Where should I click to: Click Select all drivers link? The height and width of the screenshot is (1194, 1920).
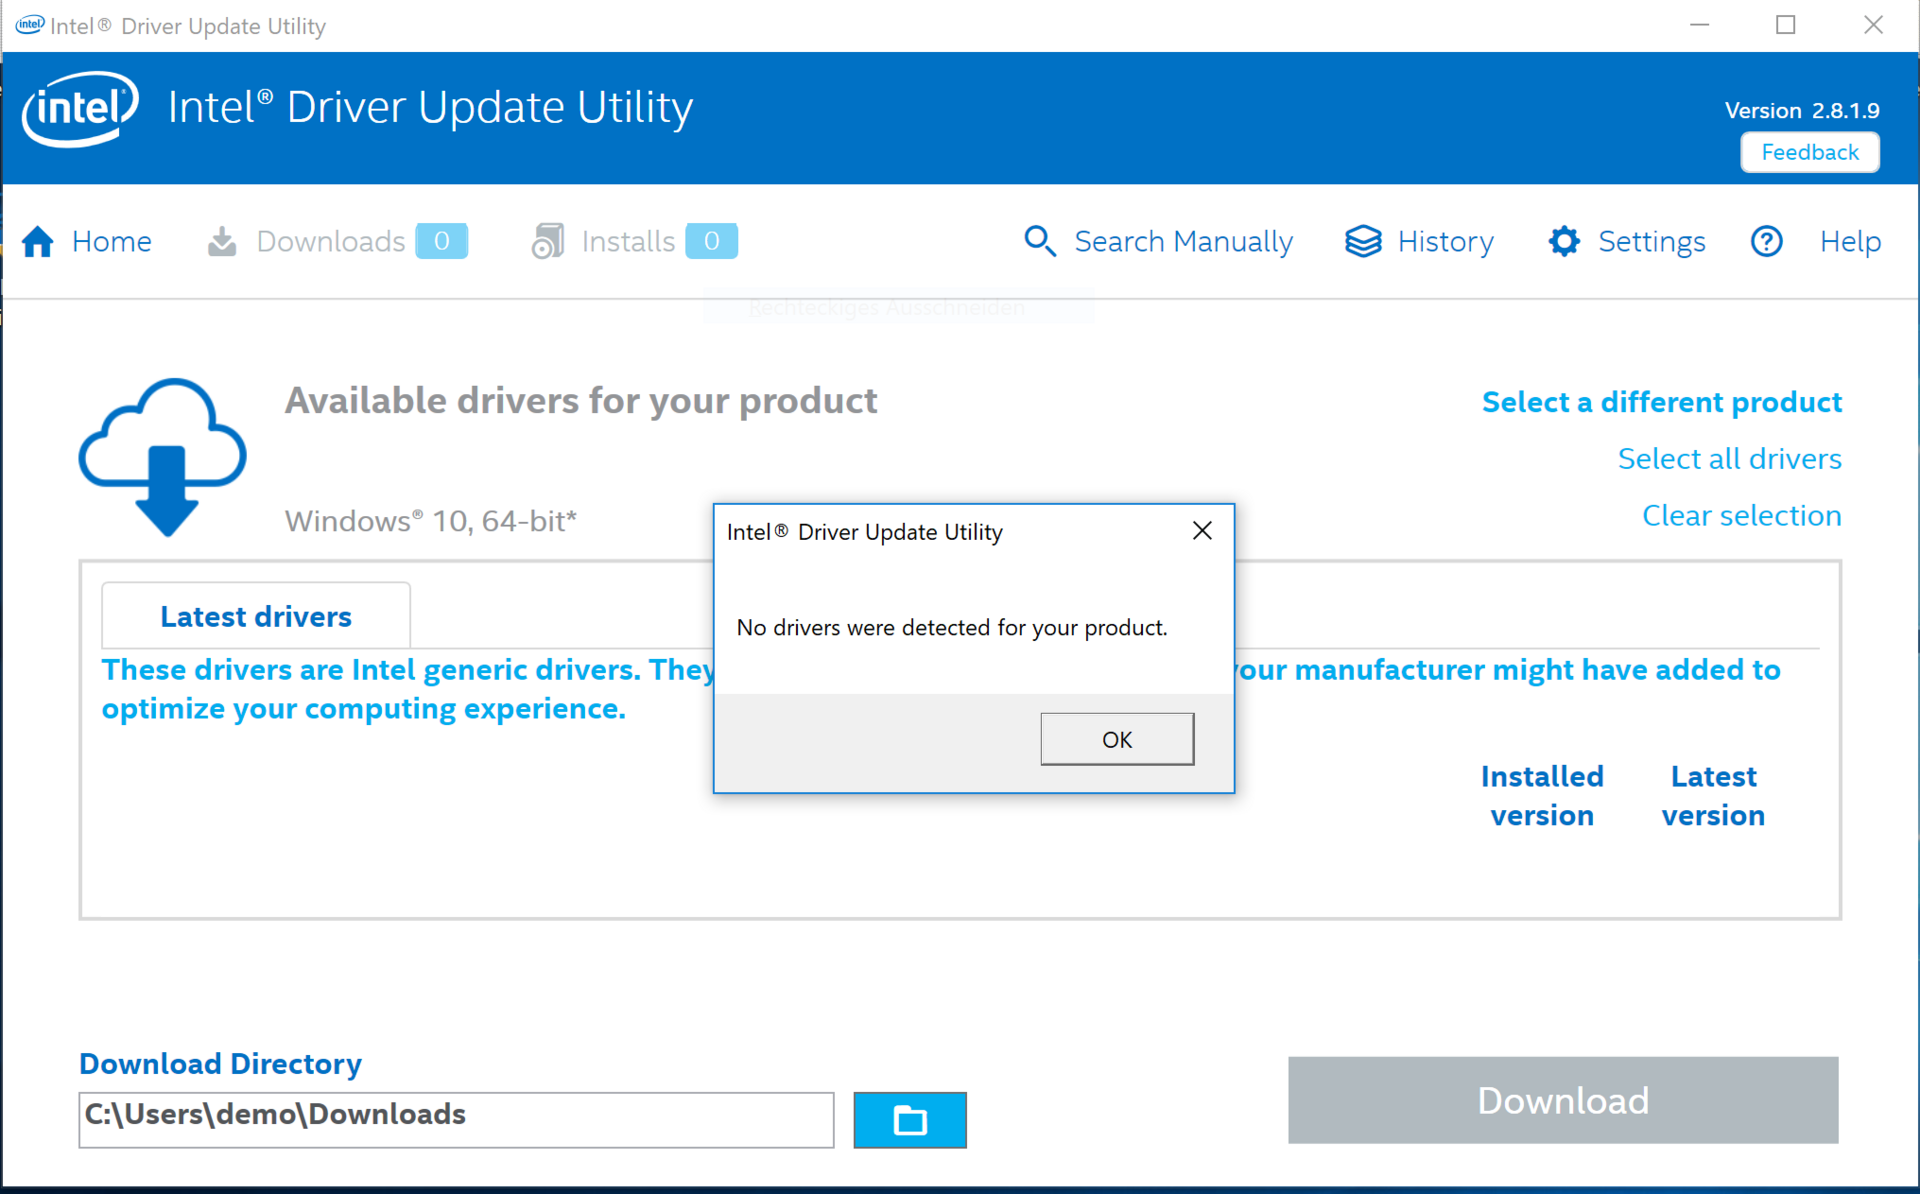[x=1729, y=459]
